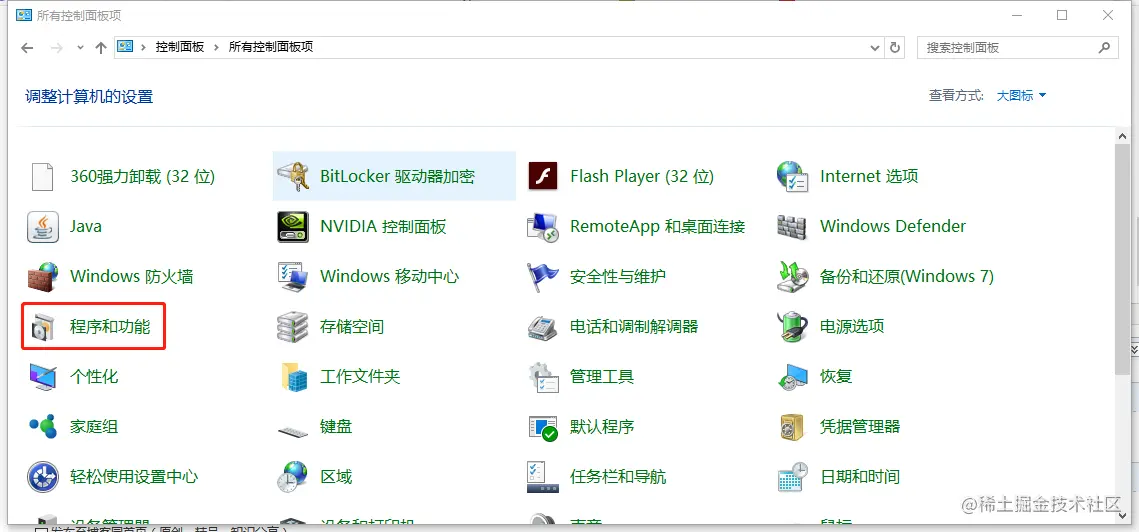Open the 轻松使用设置中心 icon
The height and width of the screenshot is (532, 1139).
coord(42,477)
